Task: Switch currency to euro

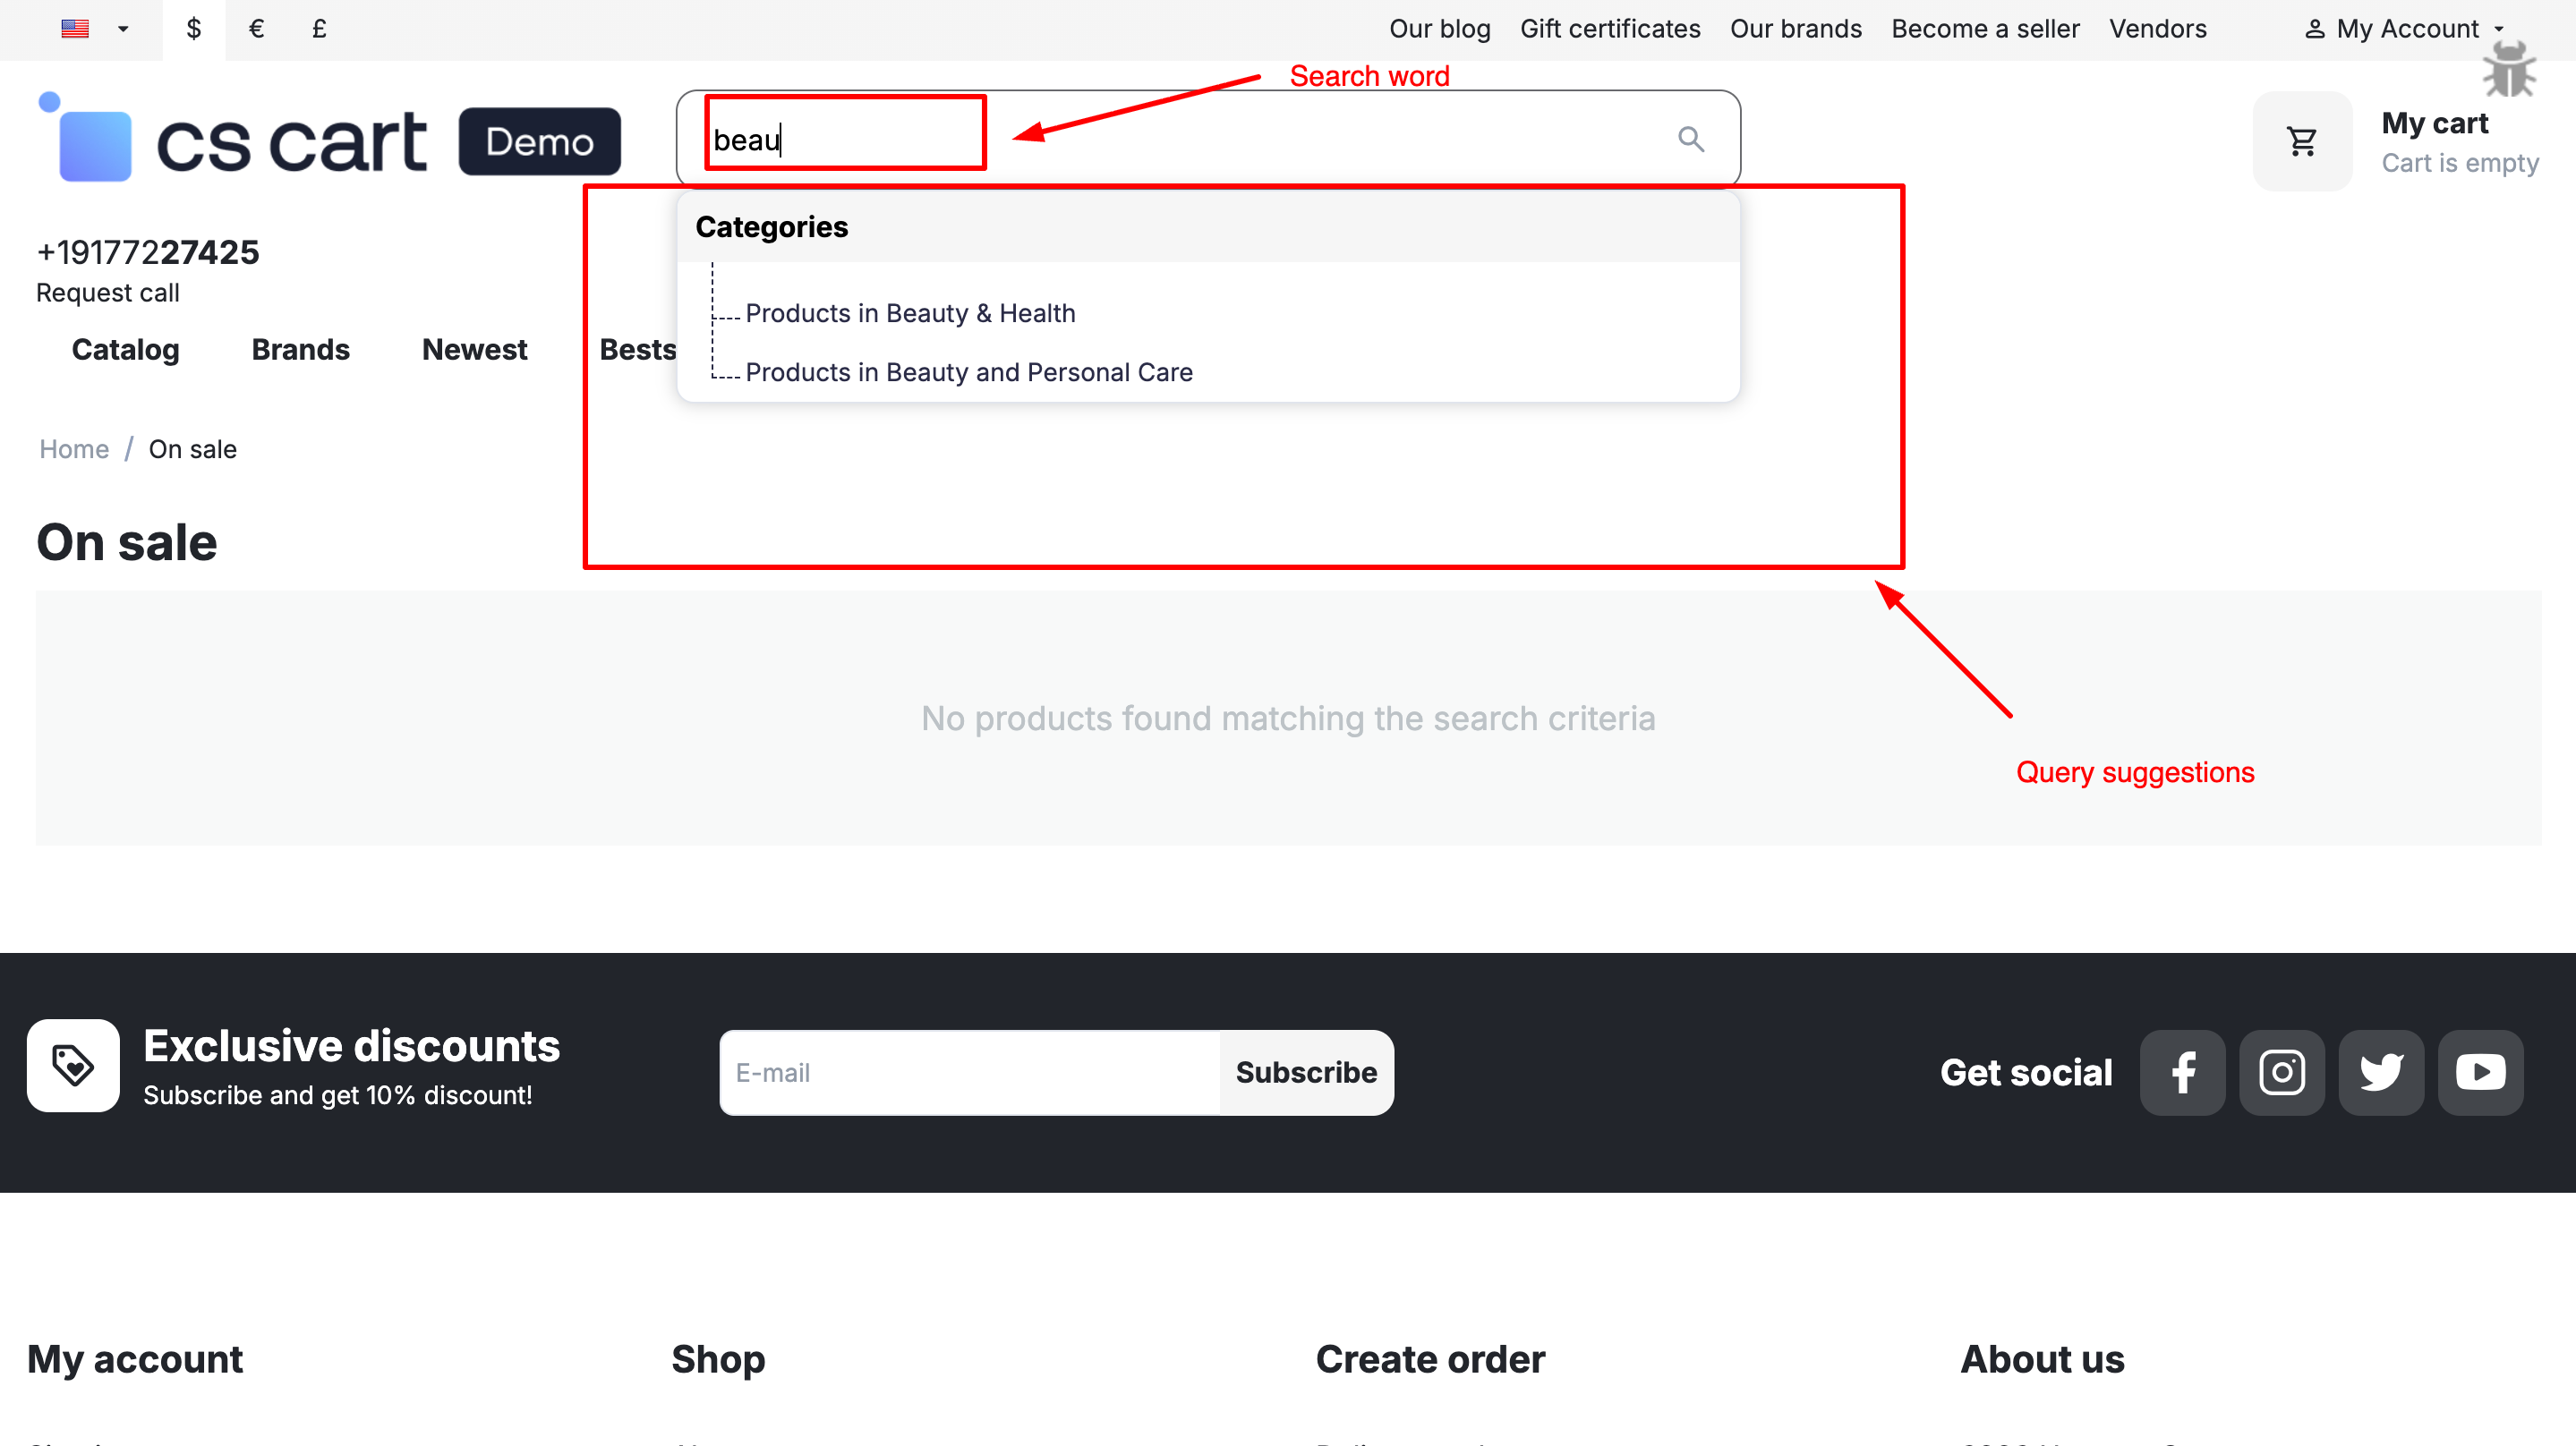Action: point(256,29)
